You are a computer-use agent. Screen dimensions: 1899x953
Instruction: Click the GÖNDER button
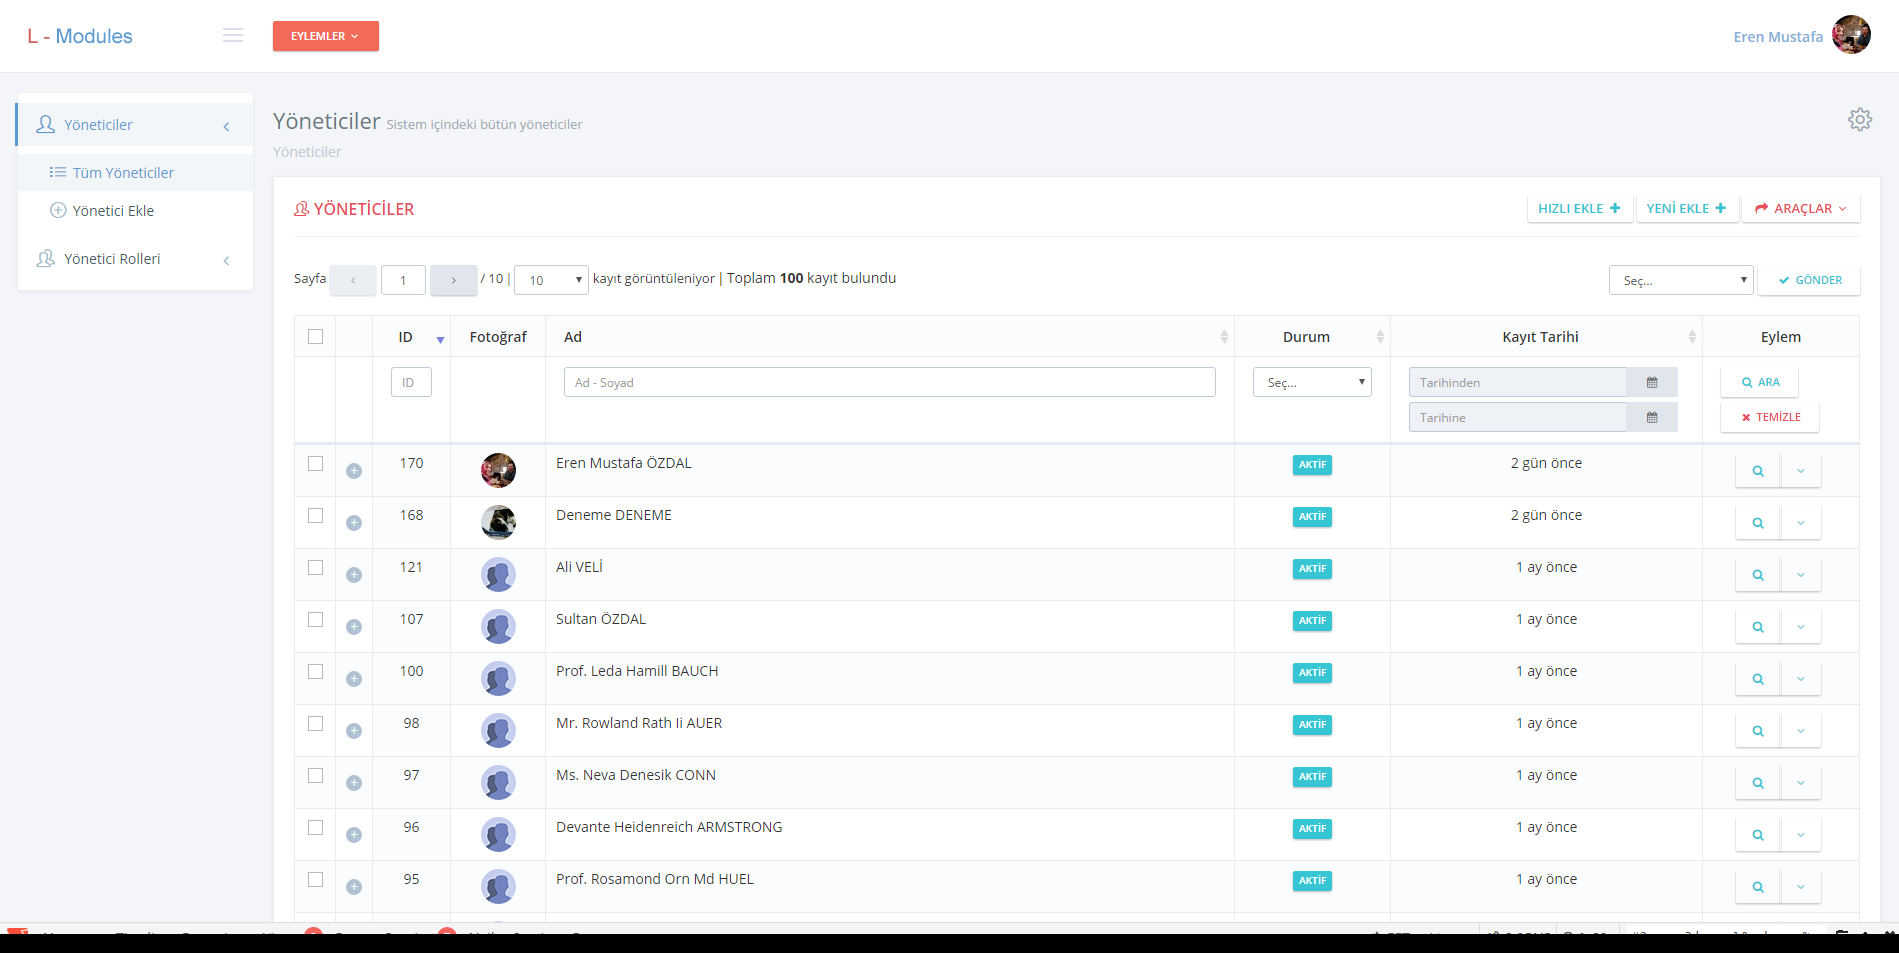click(1809, 280)
